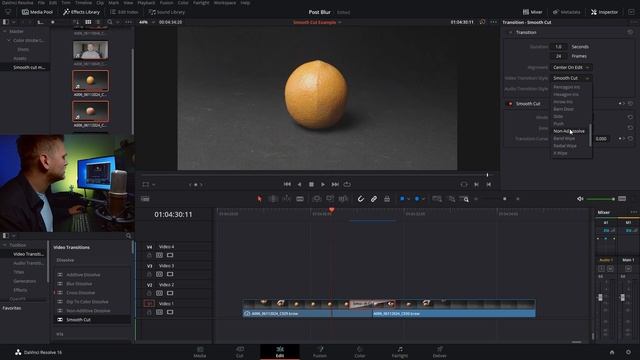Open the Video Transition Style dropdown
The height and width of the screenshot is (360, 640).
click(x=571, y=78)
